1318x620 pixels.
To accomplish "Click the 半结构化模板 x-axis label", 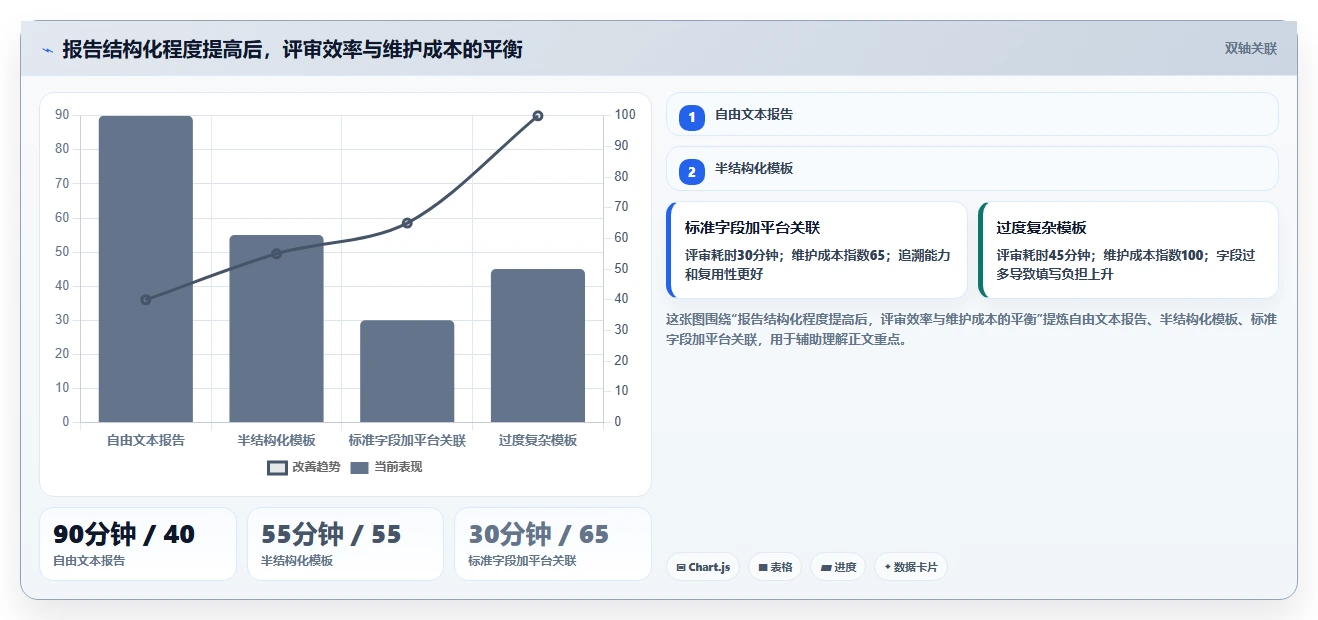I will tap(276, 440).
